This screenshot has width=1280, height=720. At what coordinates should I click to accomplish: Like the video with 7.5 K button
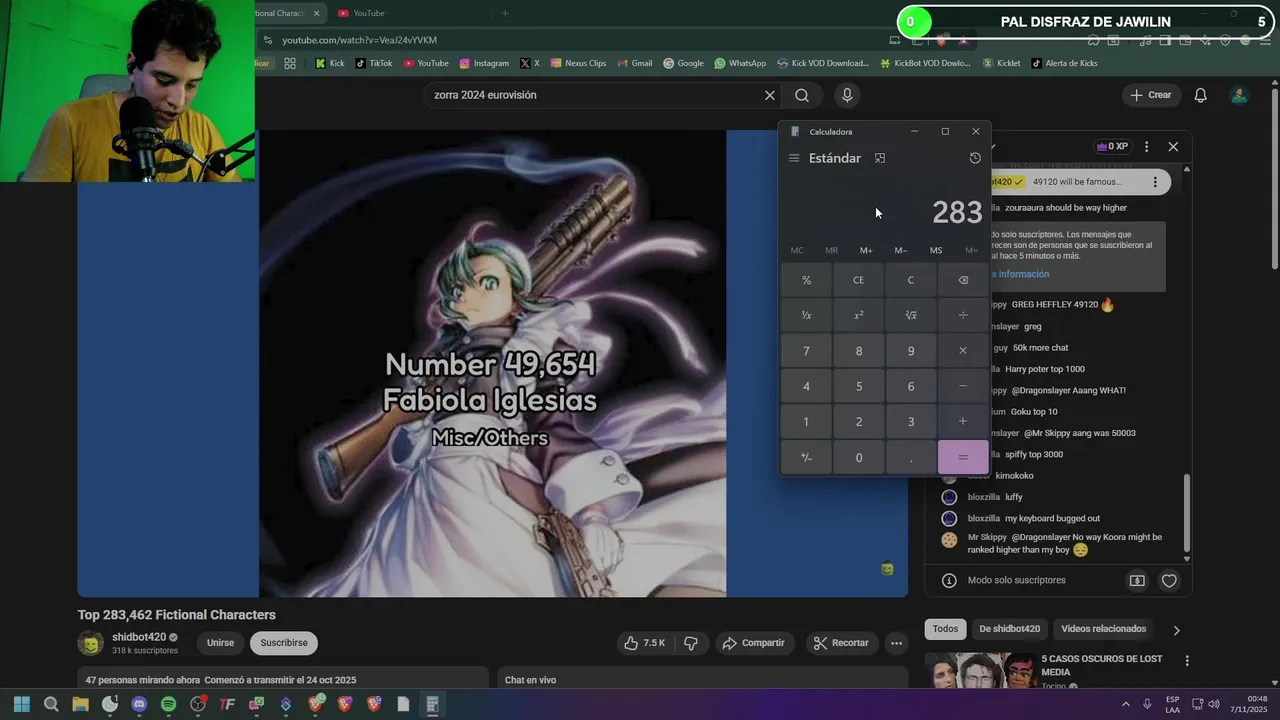pos(644,643)
